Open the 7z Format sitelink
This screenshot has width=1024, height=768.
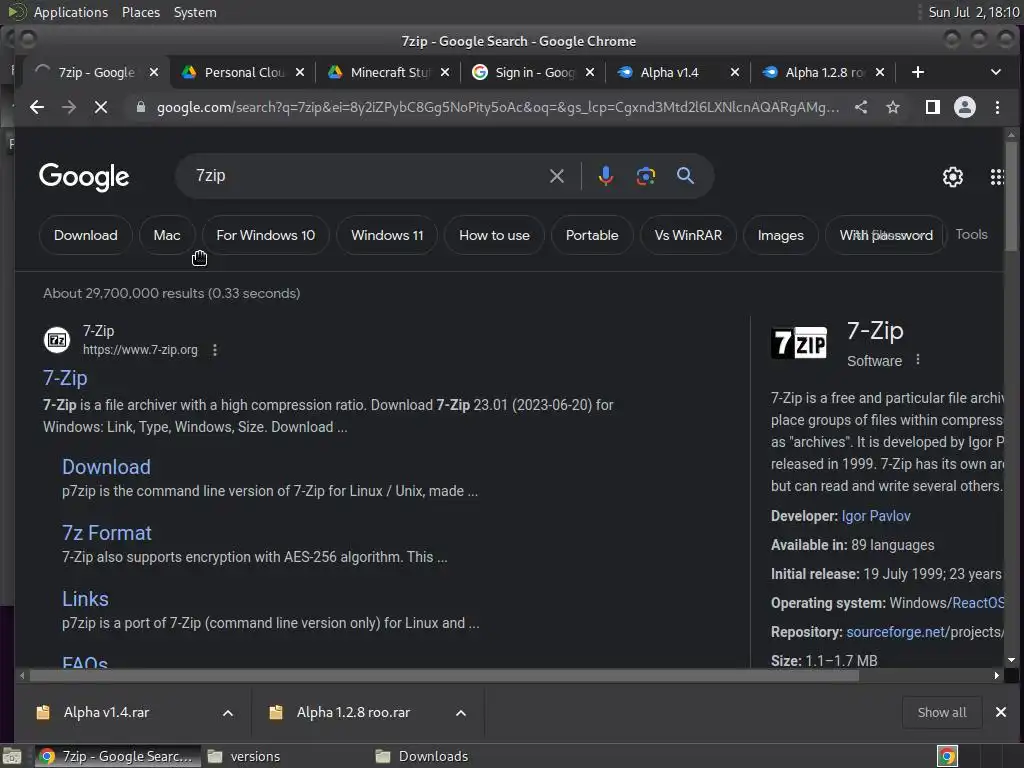(x=106, y=533)
